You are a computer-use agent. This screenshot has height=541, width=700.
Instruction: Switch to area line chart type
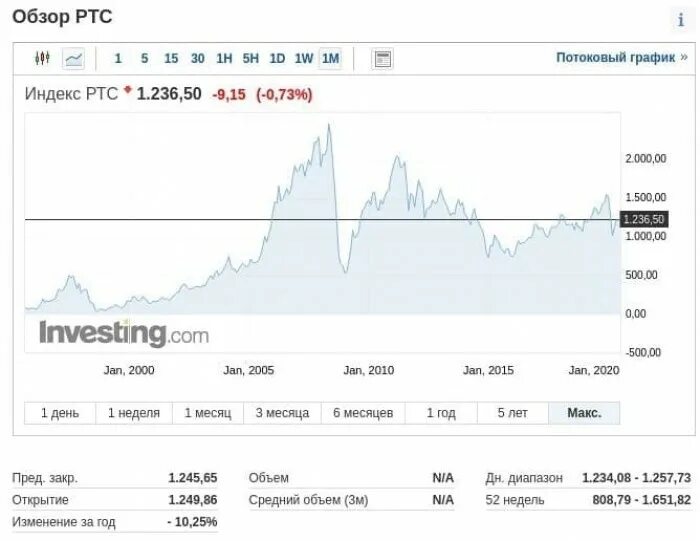74,58
